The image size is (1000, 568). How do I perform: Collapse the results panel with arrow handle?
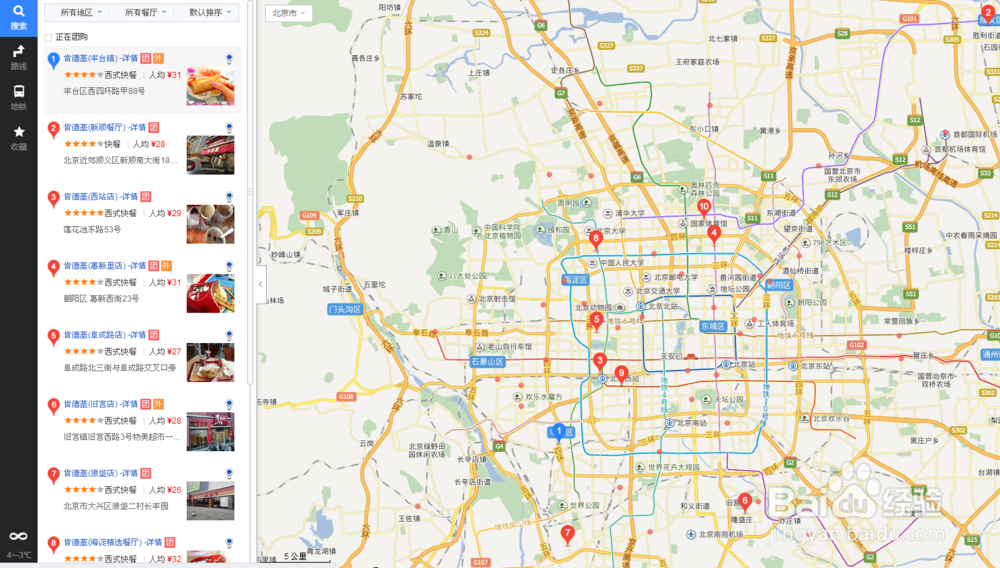point(260,284)
